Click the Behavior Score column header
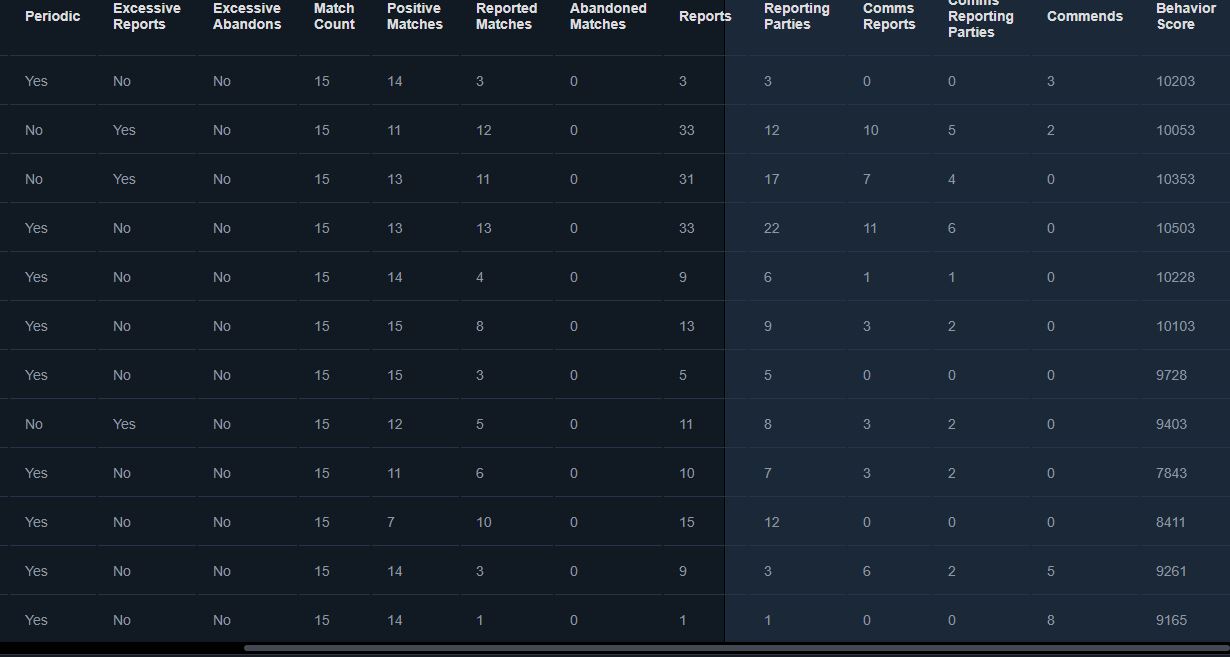Screen dimensions: 1230x657 click(x=1185, y=16)
